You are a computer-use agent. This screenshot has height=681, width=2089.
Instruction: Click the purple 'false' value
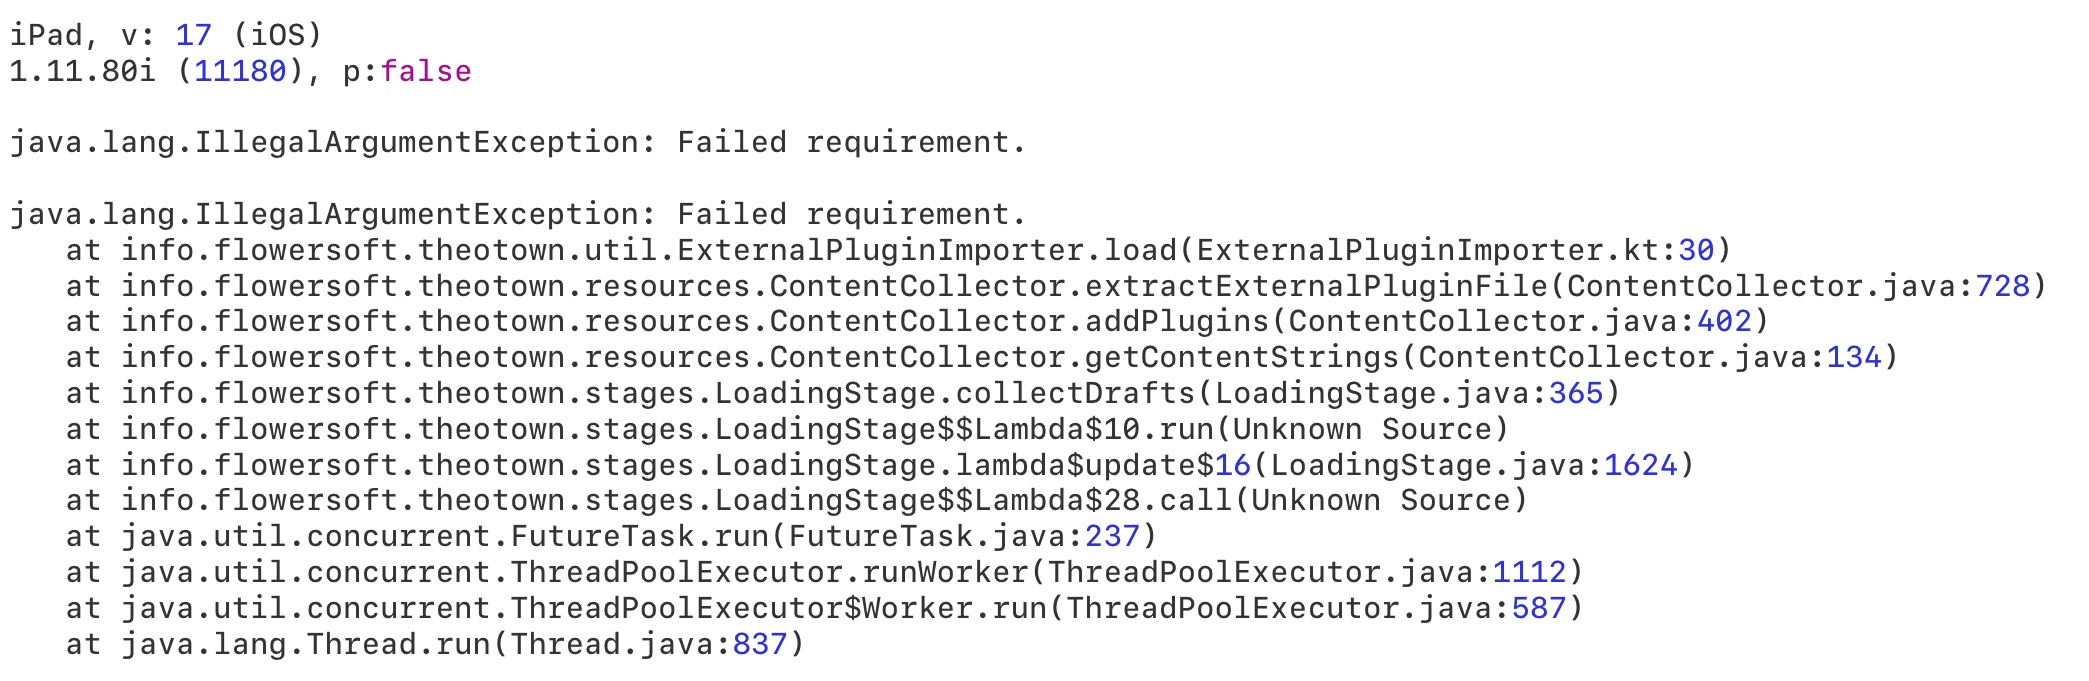(x=425, y=71)
